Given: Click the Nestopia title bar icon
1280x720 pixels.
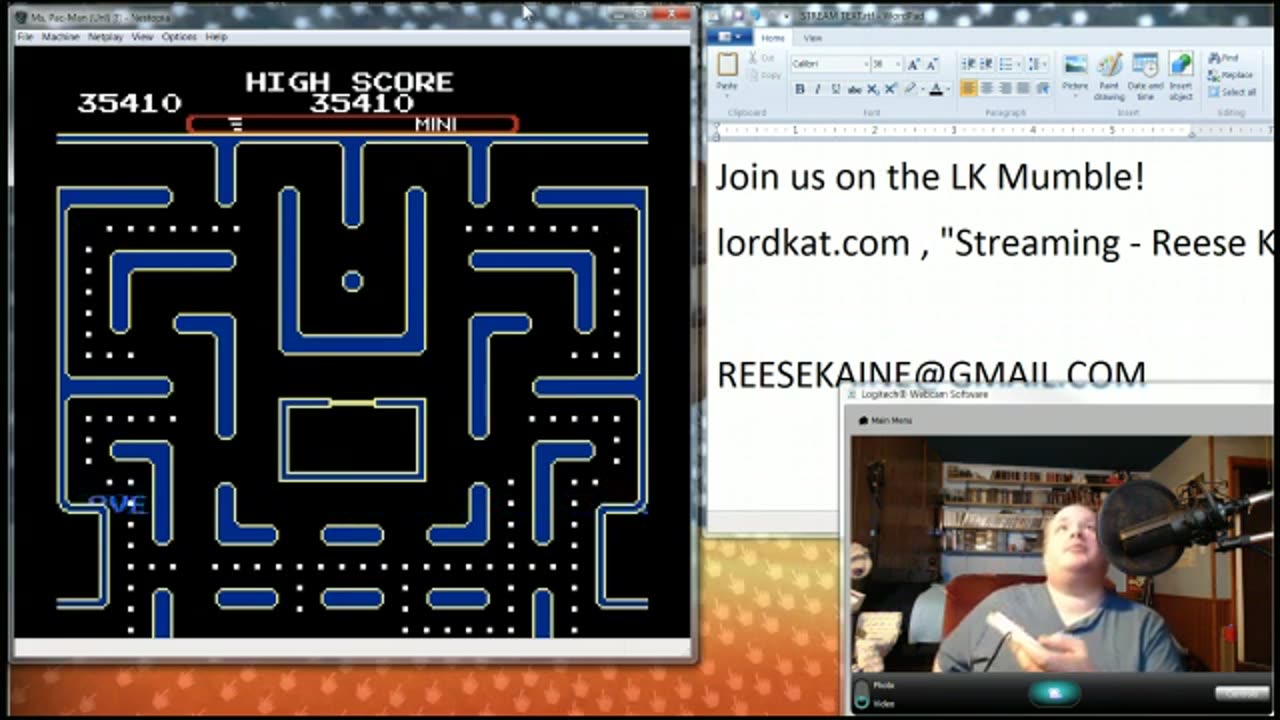Looking at the screenshot, I should point(22,17).
